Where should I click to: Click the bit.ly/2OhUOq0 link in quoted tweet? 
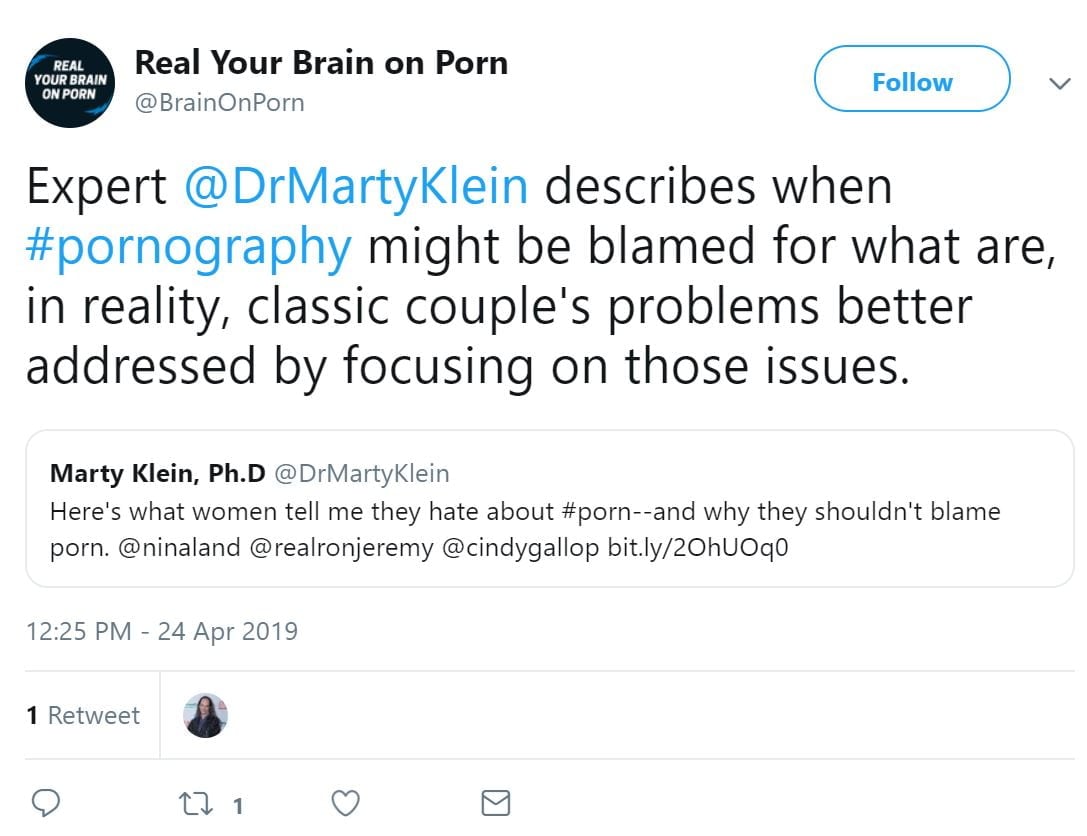(x=698, y=550)
